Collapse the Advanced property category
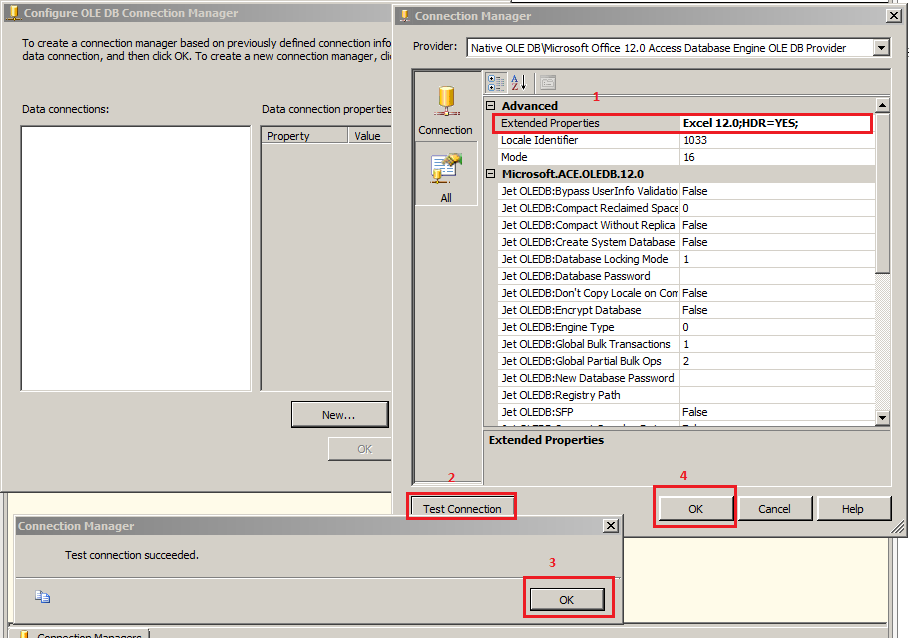Viewport: 909px width, 638px height. pyautogui.click(x=489, y=105)
